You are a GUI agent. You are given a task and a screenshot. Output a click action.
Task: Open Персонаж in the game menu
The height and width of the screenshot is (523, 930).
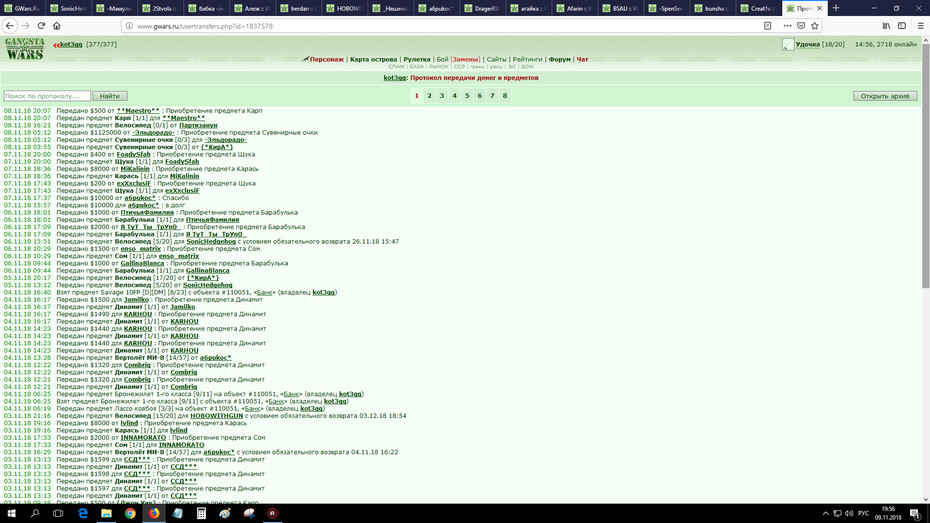(x=327, y=59)
